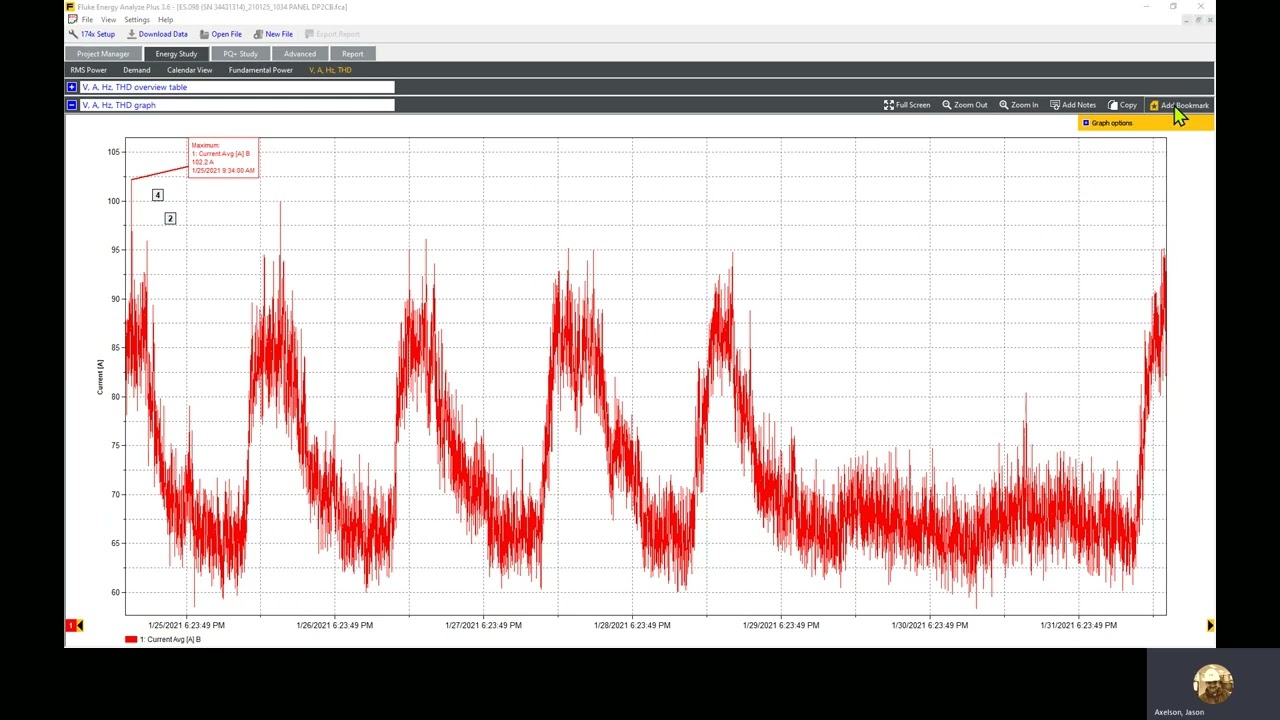Image resolution: width=1280 pixels, height=720 pixels.
Task: Click the 1/25/2021 6:23:49 PM axis label
Action: click(186, 625)
